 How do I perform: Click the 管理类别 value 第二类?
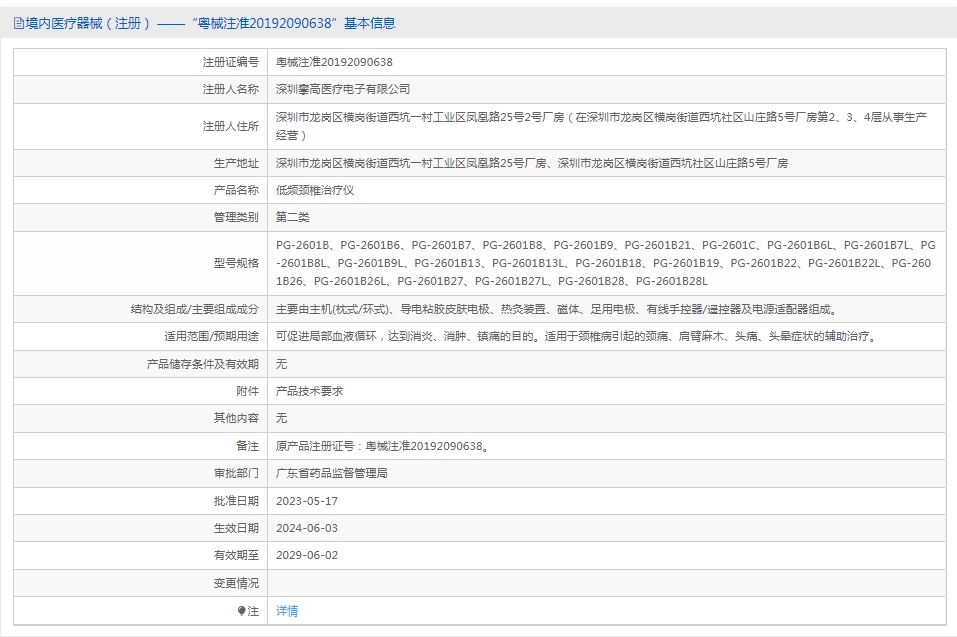tap(293, 217)
